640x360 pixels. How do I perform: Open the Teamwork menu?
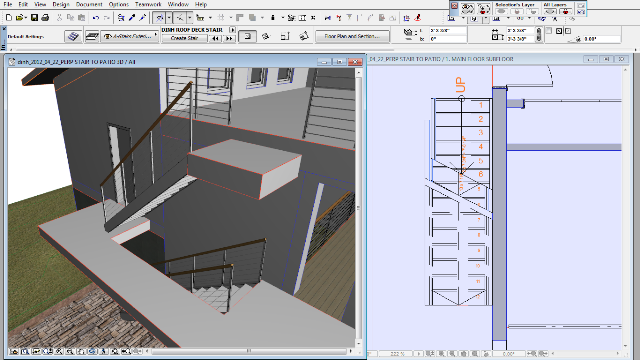tap(148, 4)
